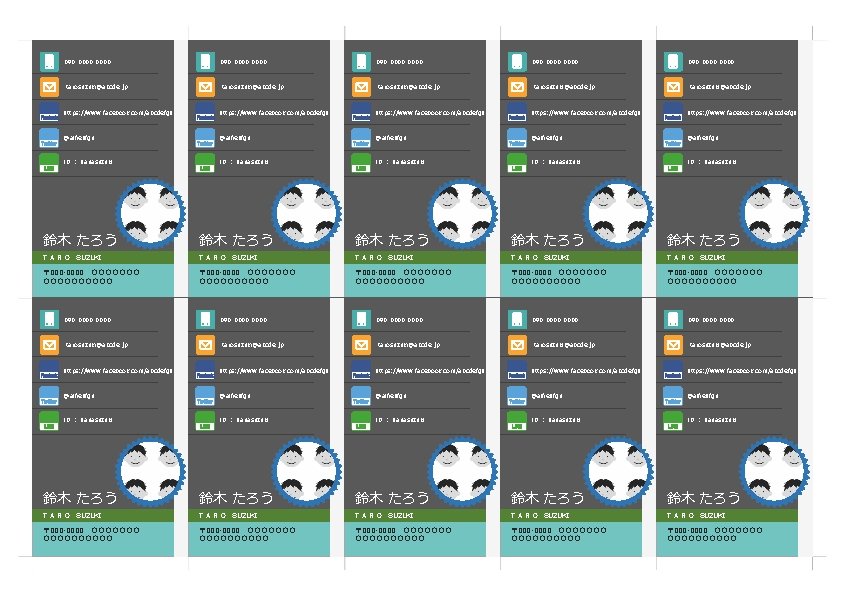
Task: Click the Facebook icon on third bottom-row card
Action: pos(361,371)
